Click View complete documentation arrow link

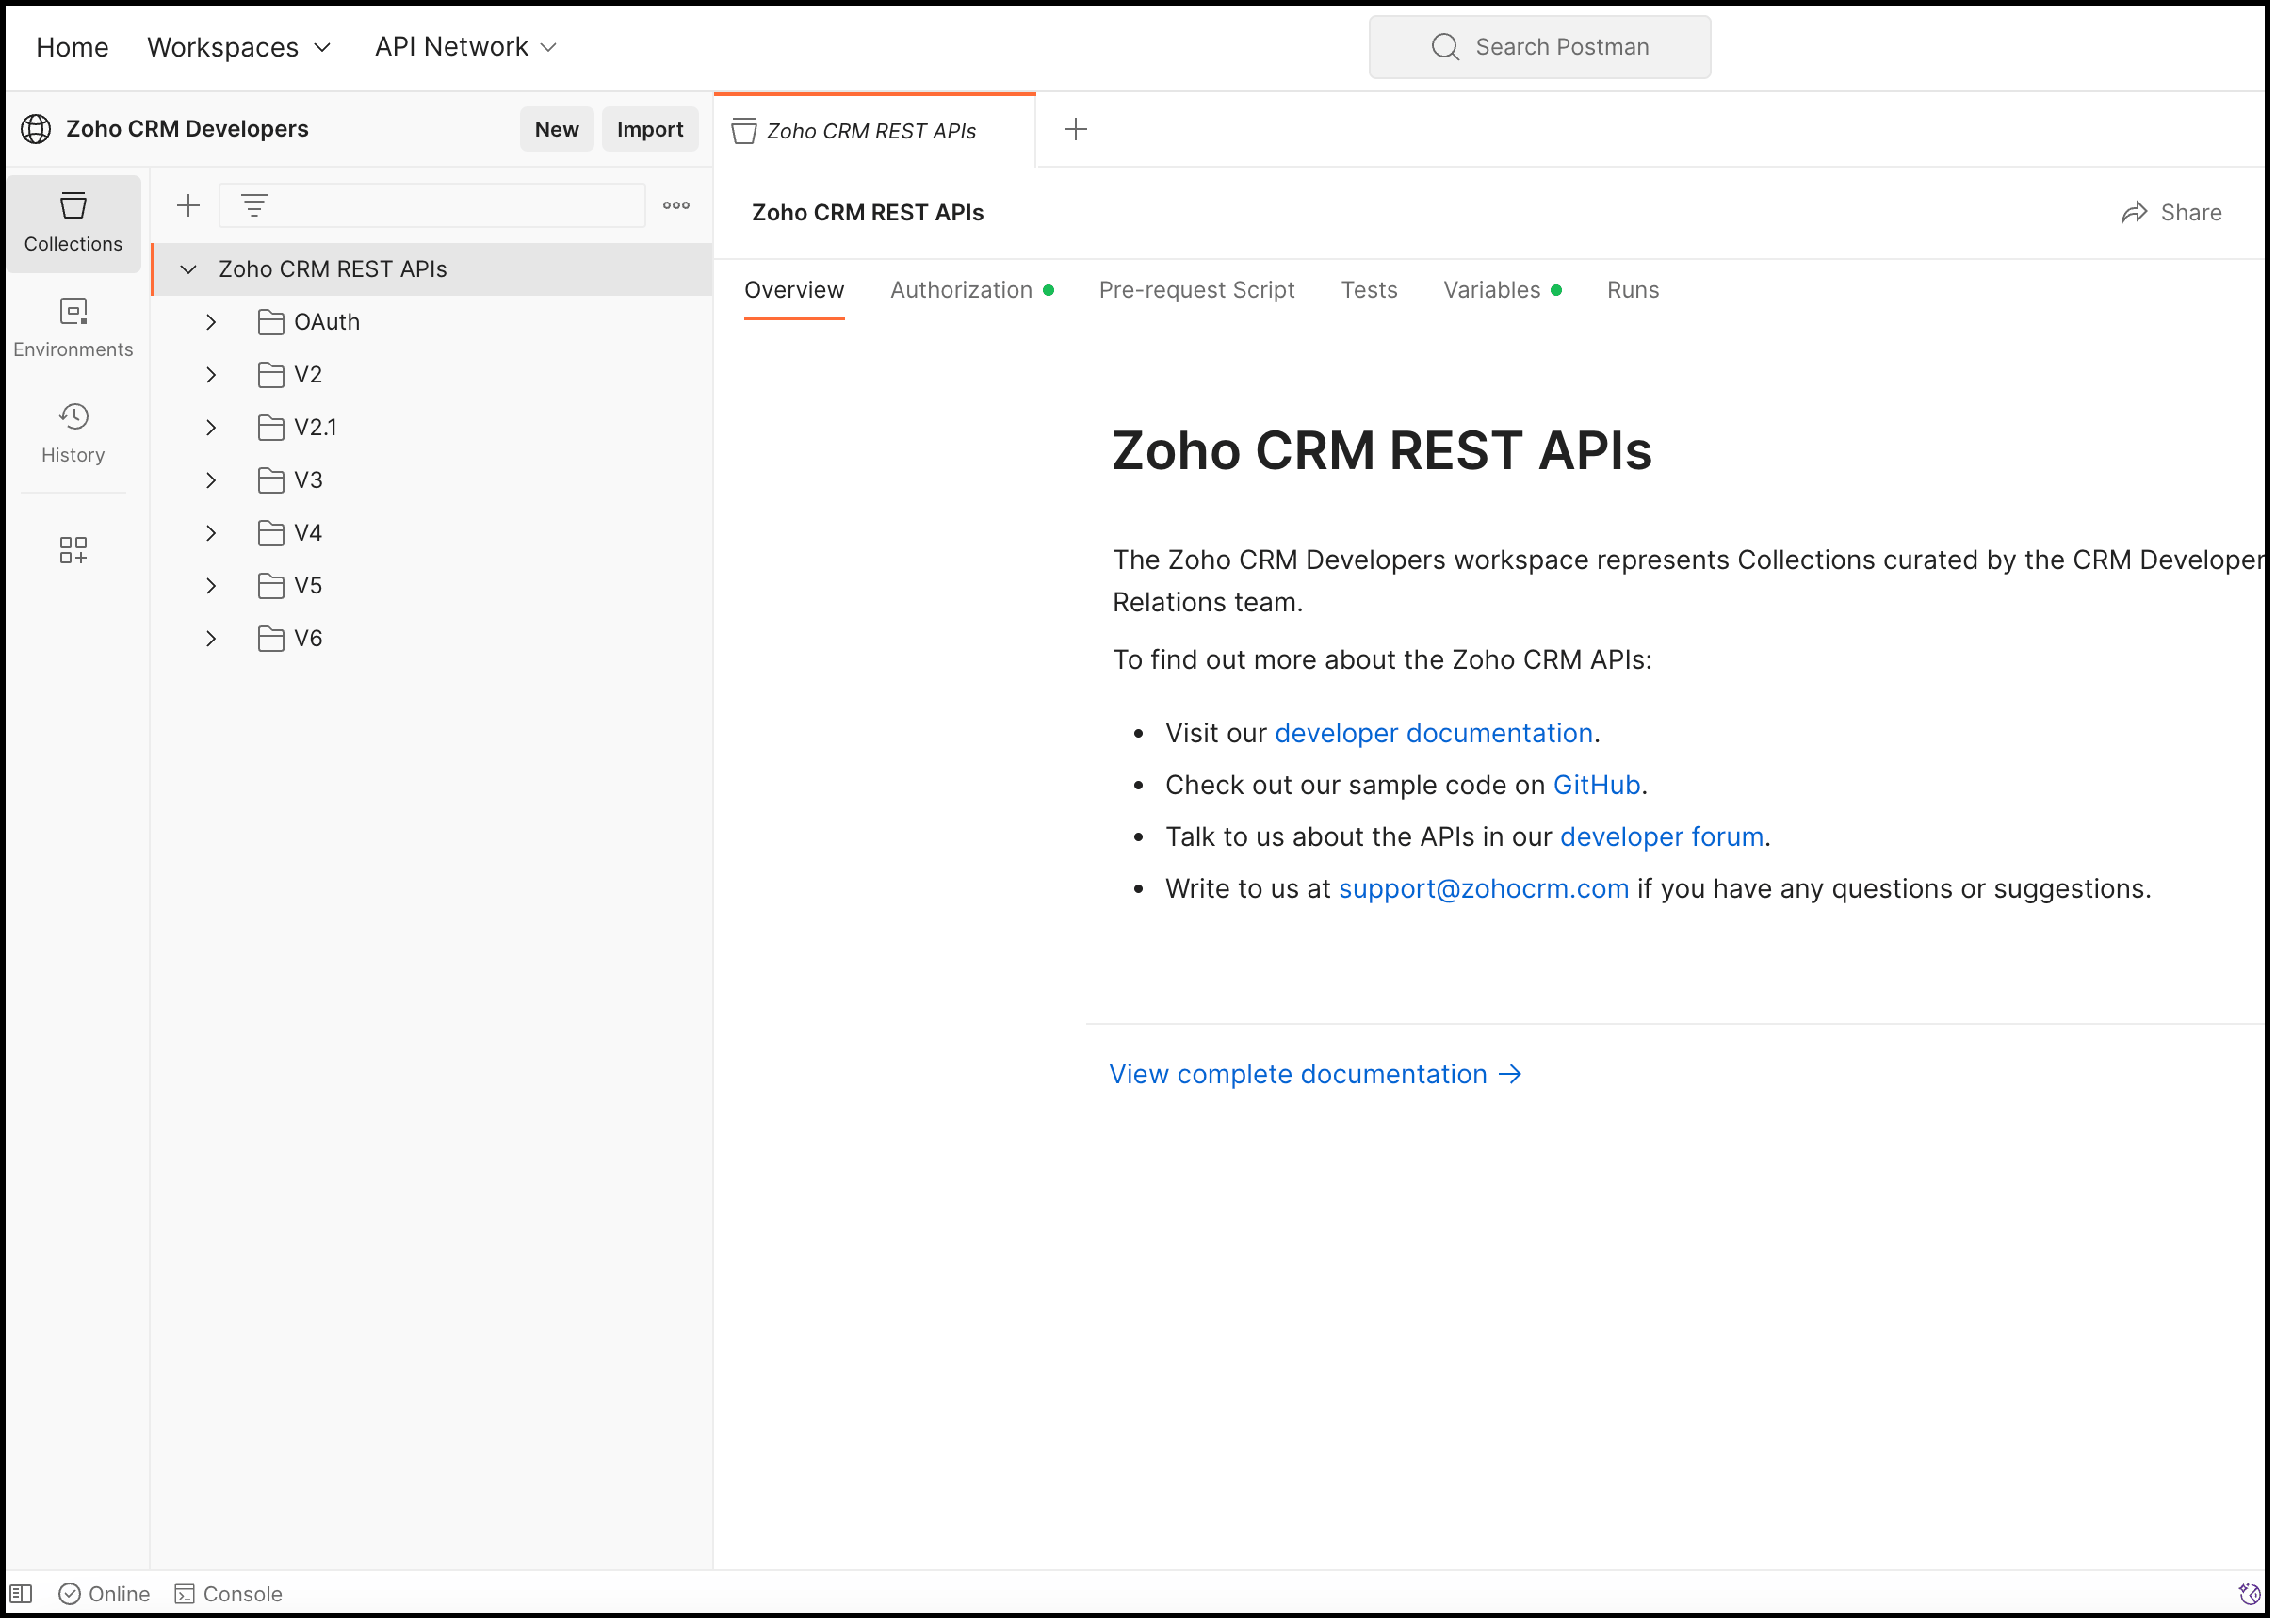pos(1314,1072)
